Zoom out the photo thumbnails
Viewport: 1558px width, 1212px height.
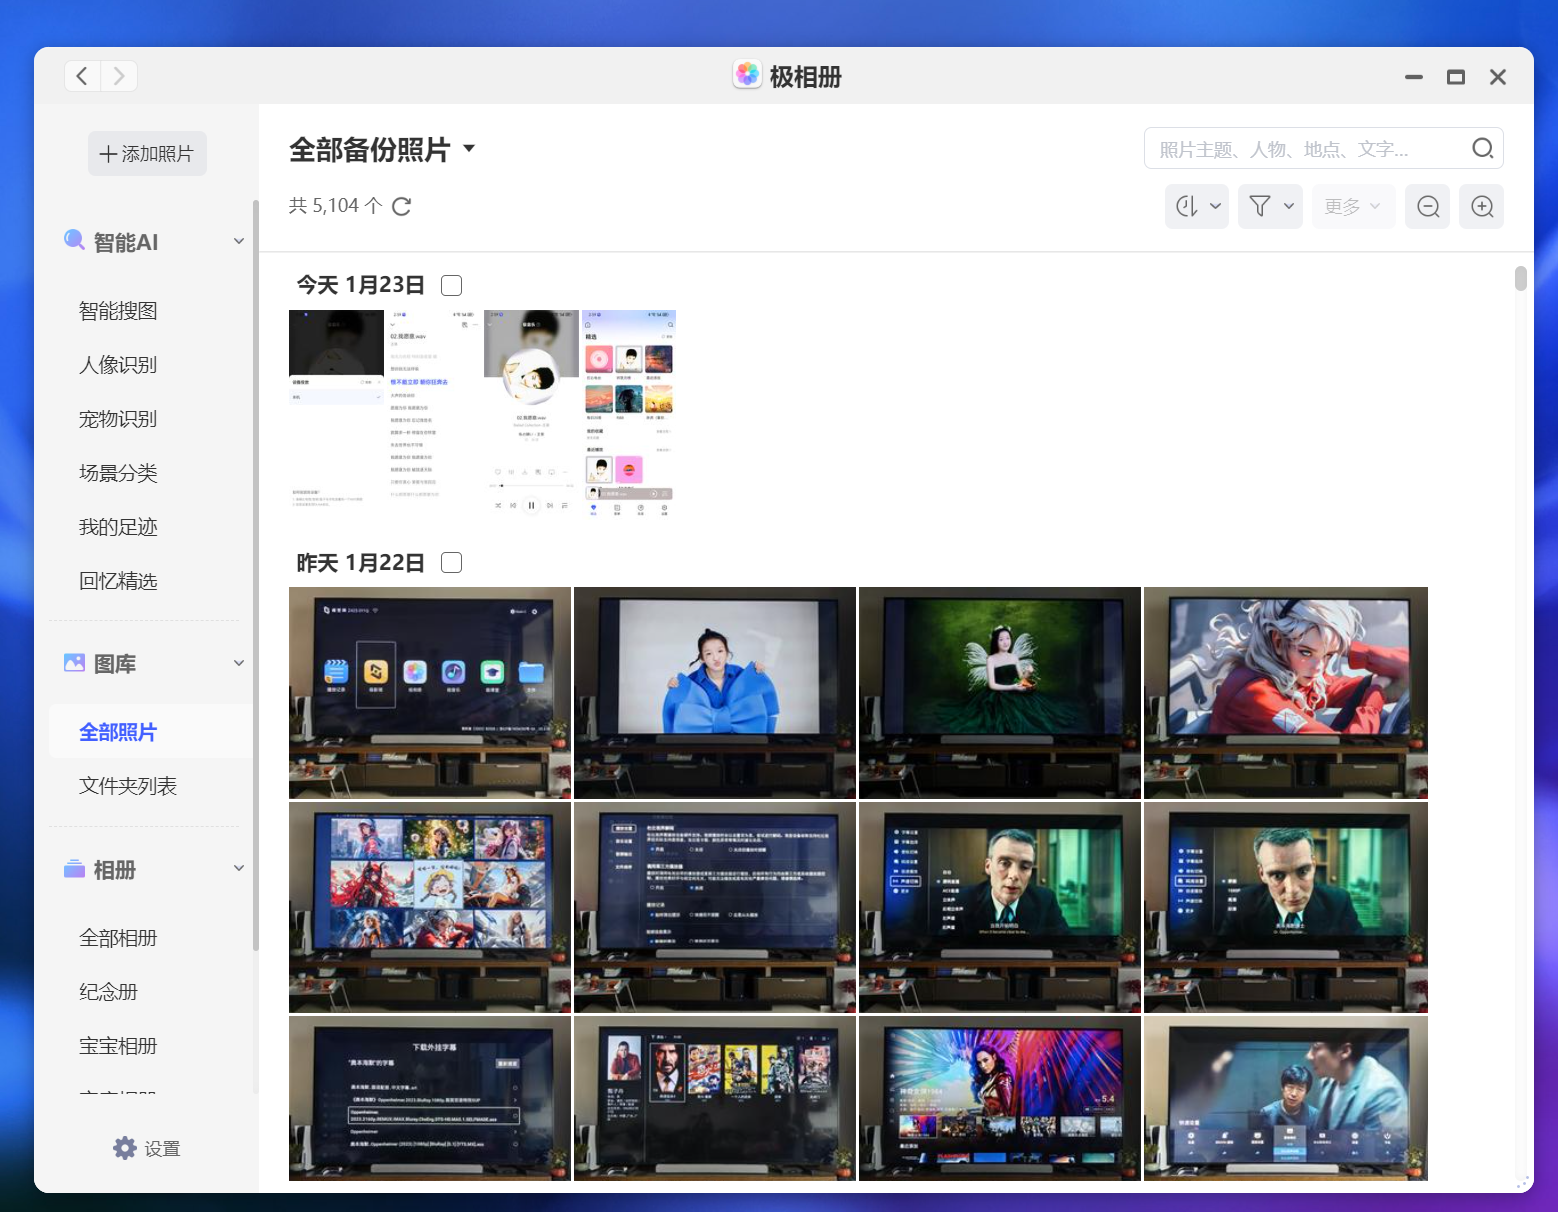pos(1428,206)
